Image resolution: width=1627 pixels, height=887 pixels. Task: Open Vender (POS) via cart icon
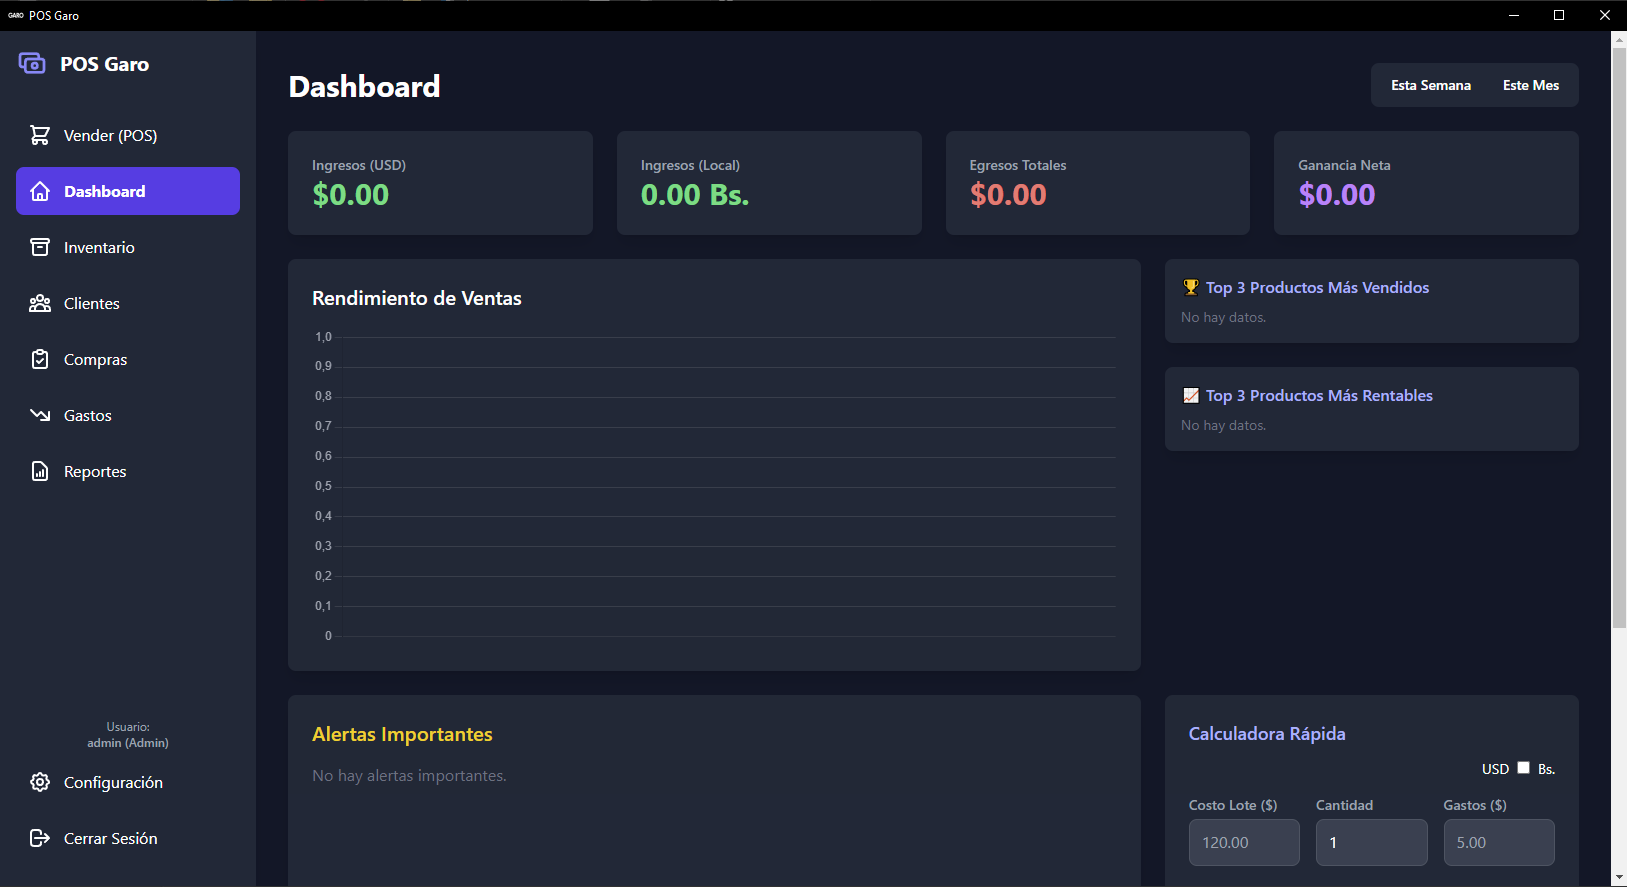pyautogui.click(x=40, y=135)
